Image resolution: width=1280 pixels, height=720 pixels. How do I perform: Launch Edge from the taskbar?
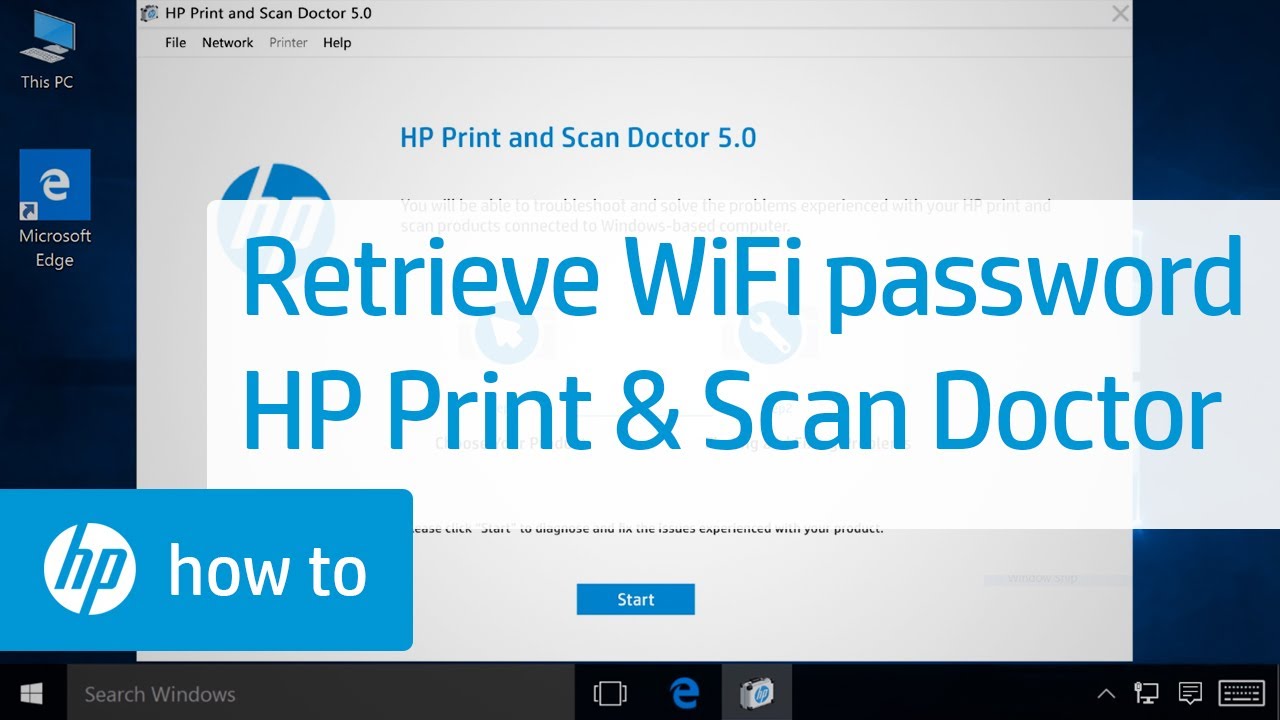684,693
